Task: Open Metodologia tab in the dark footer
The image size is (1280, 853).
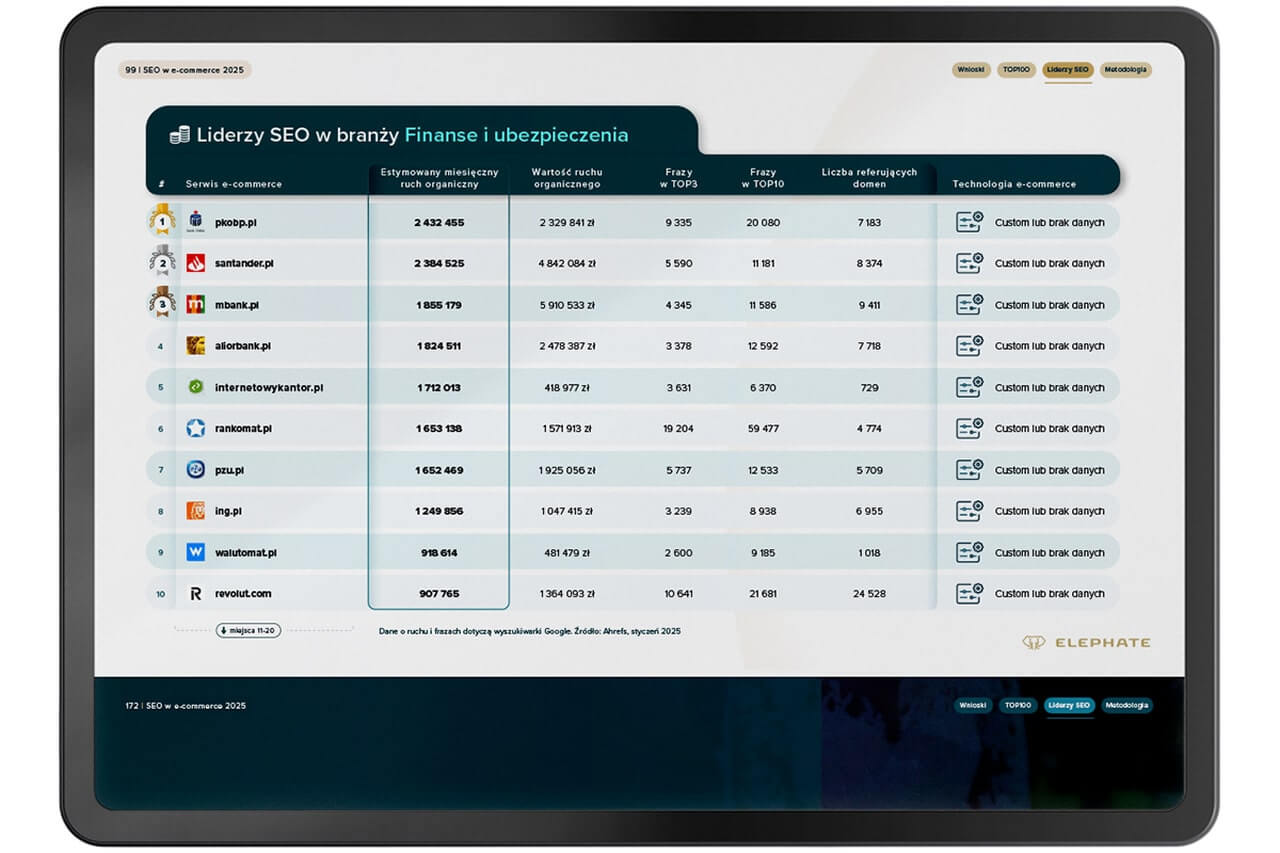Action: click(x=1127, y=705)
